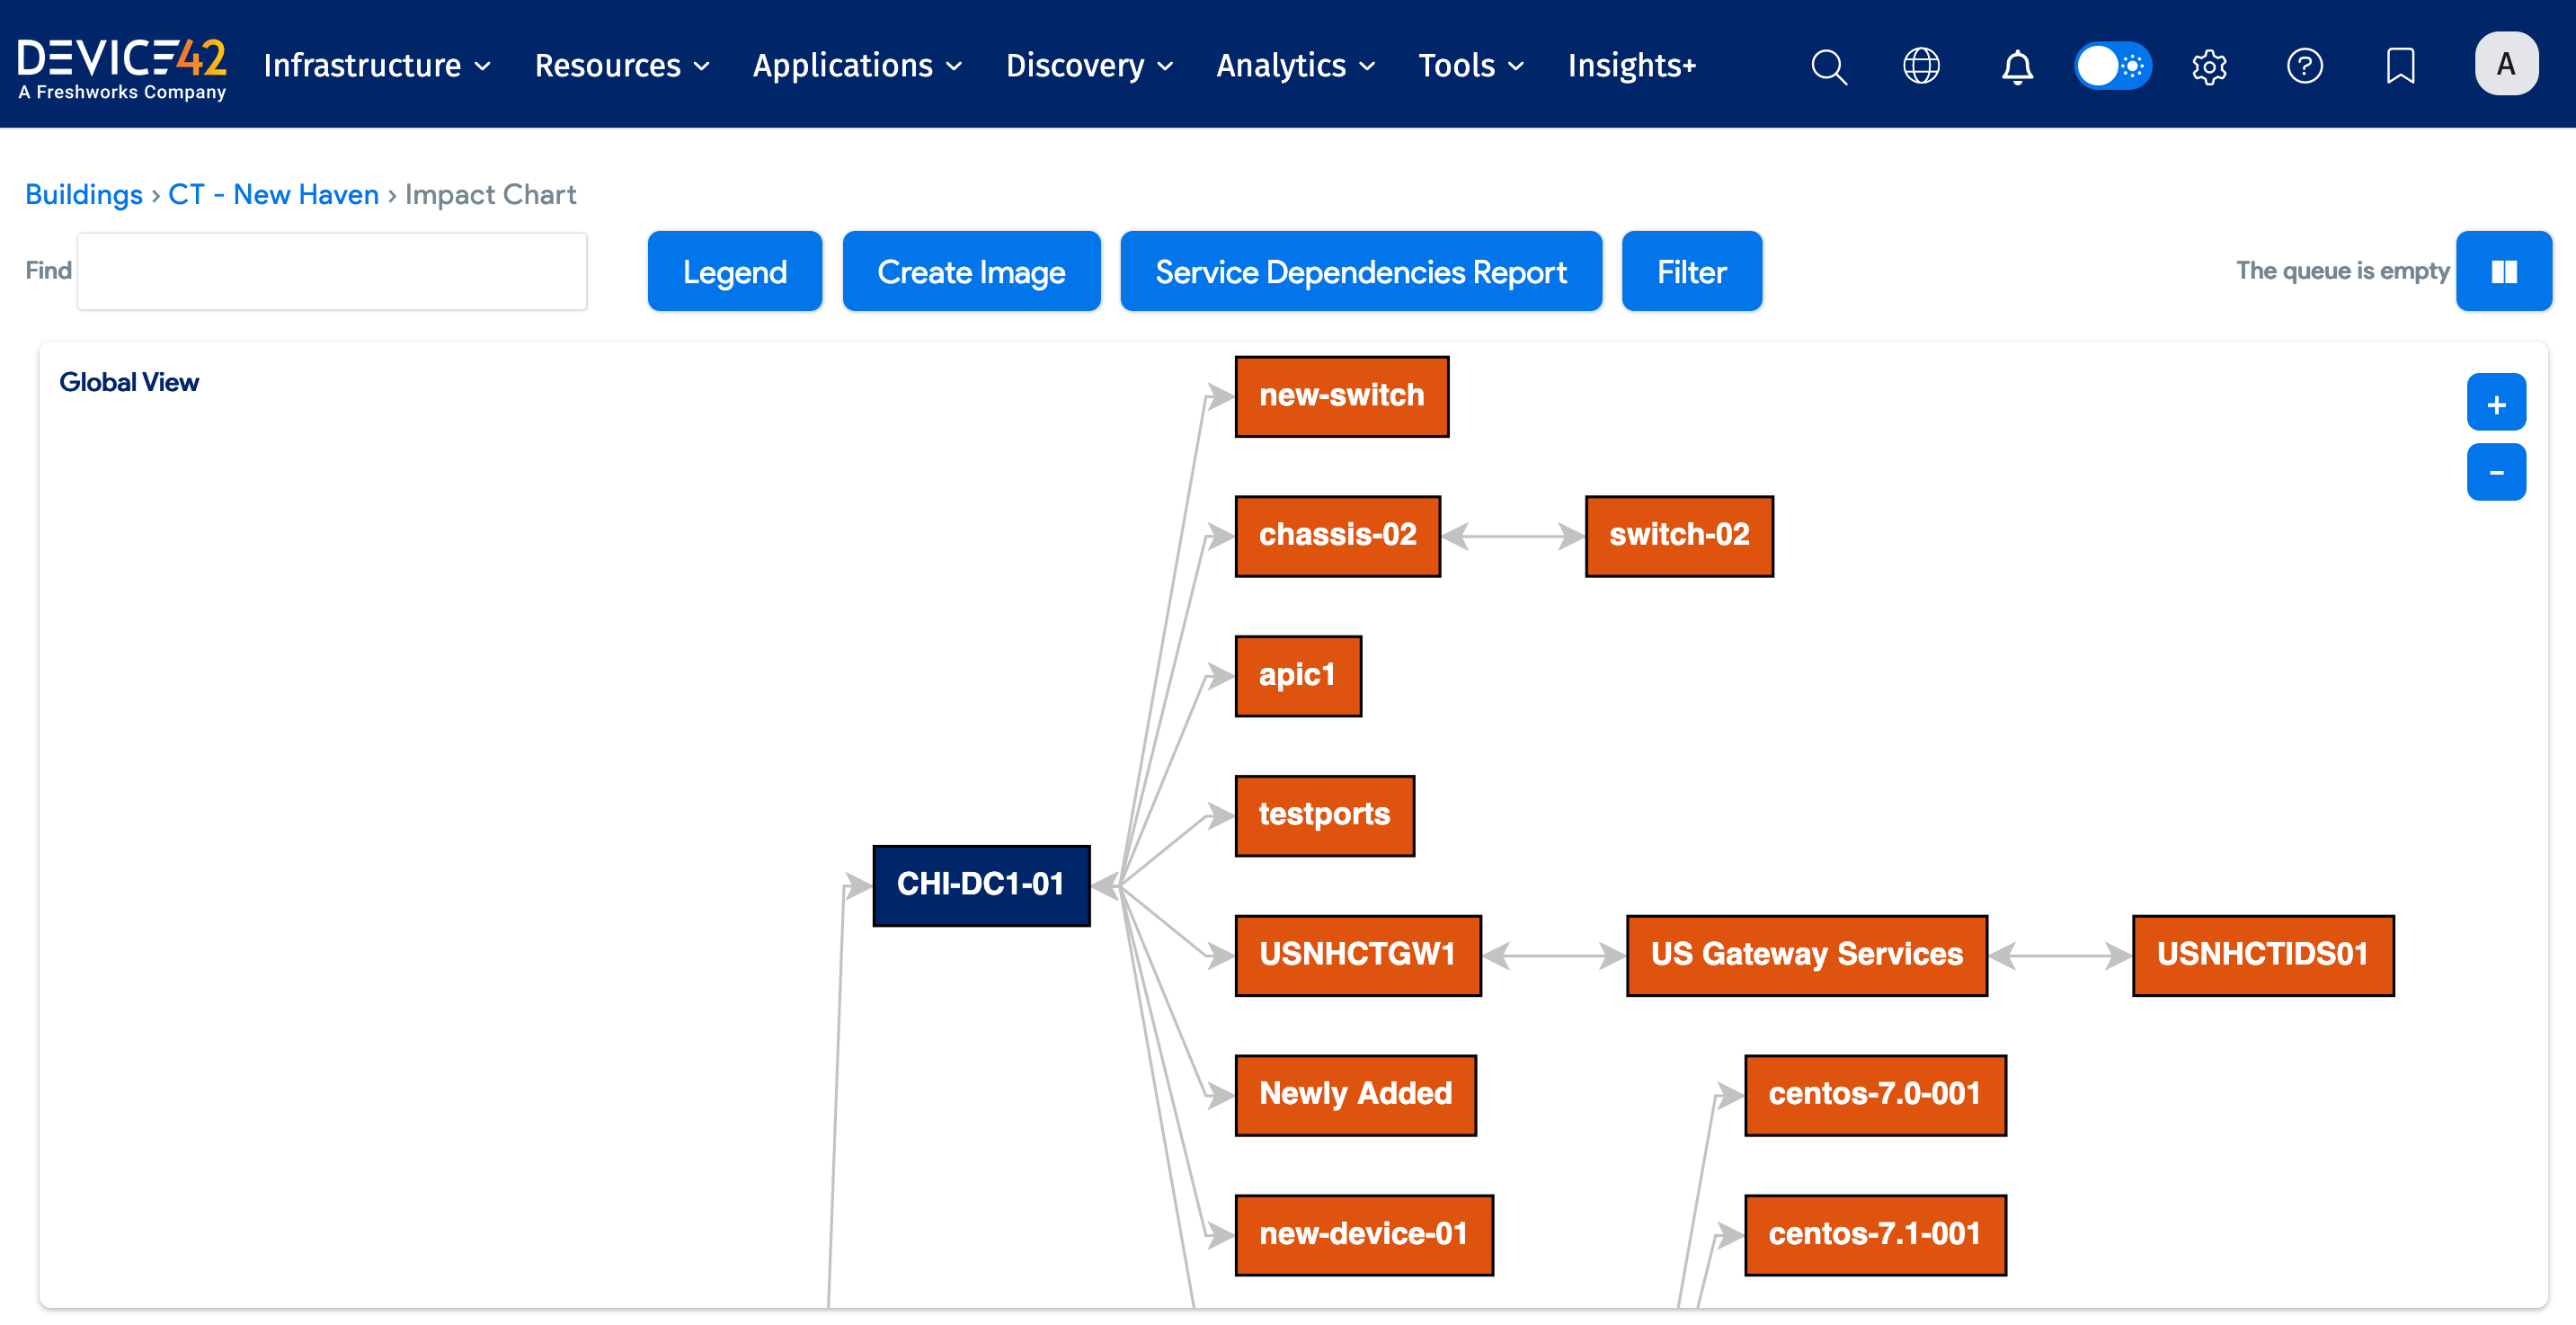
Task: Open the bookmarks icon
Action: (x=2400, y=66)
